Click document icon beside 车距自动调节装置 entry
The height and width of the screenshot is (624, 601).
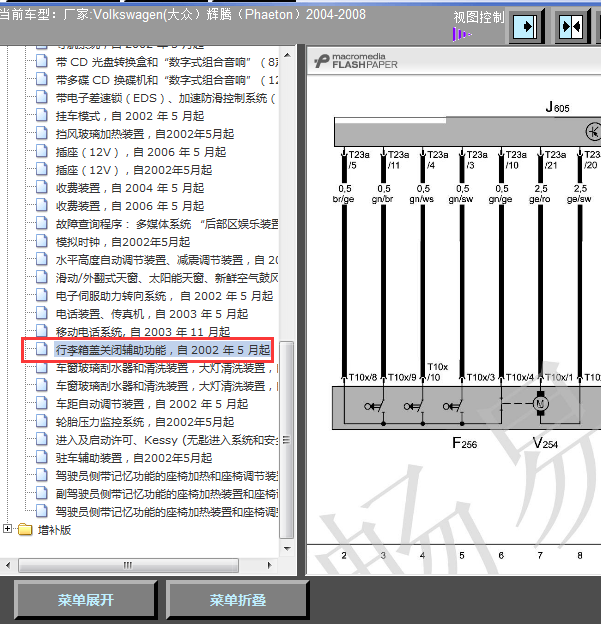42,404
